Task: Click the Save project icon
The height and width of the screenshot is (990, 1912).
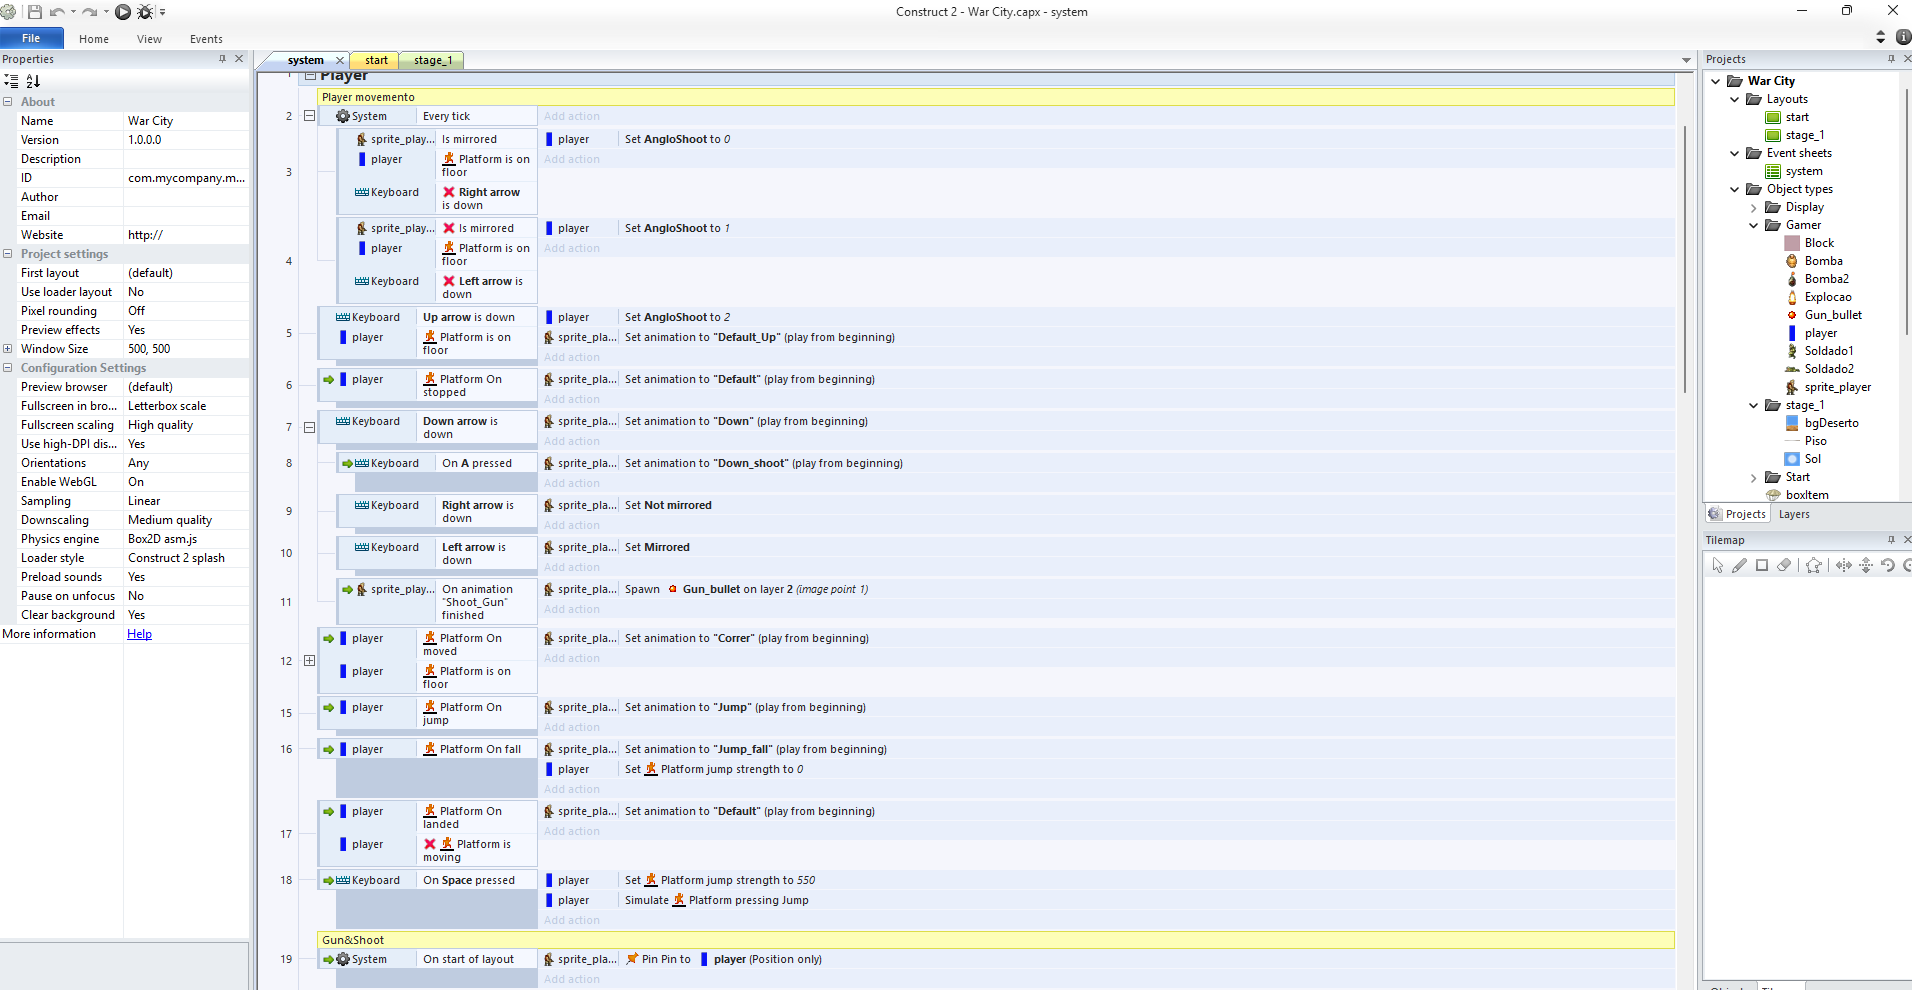Action: coord(35,12)
